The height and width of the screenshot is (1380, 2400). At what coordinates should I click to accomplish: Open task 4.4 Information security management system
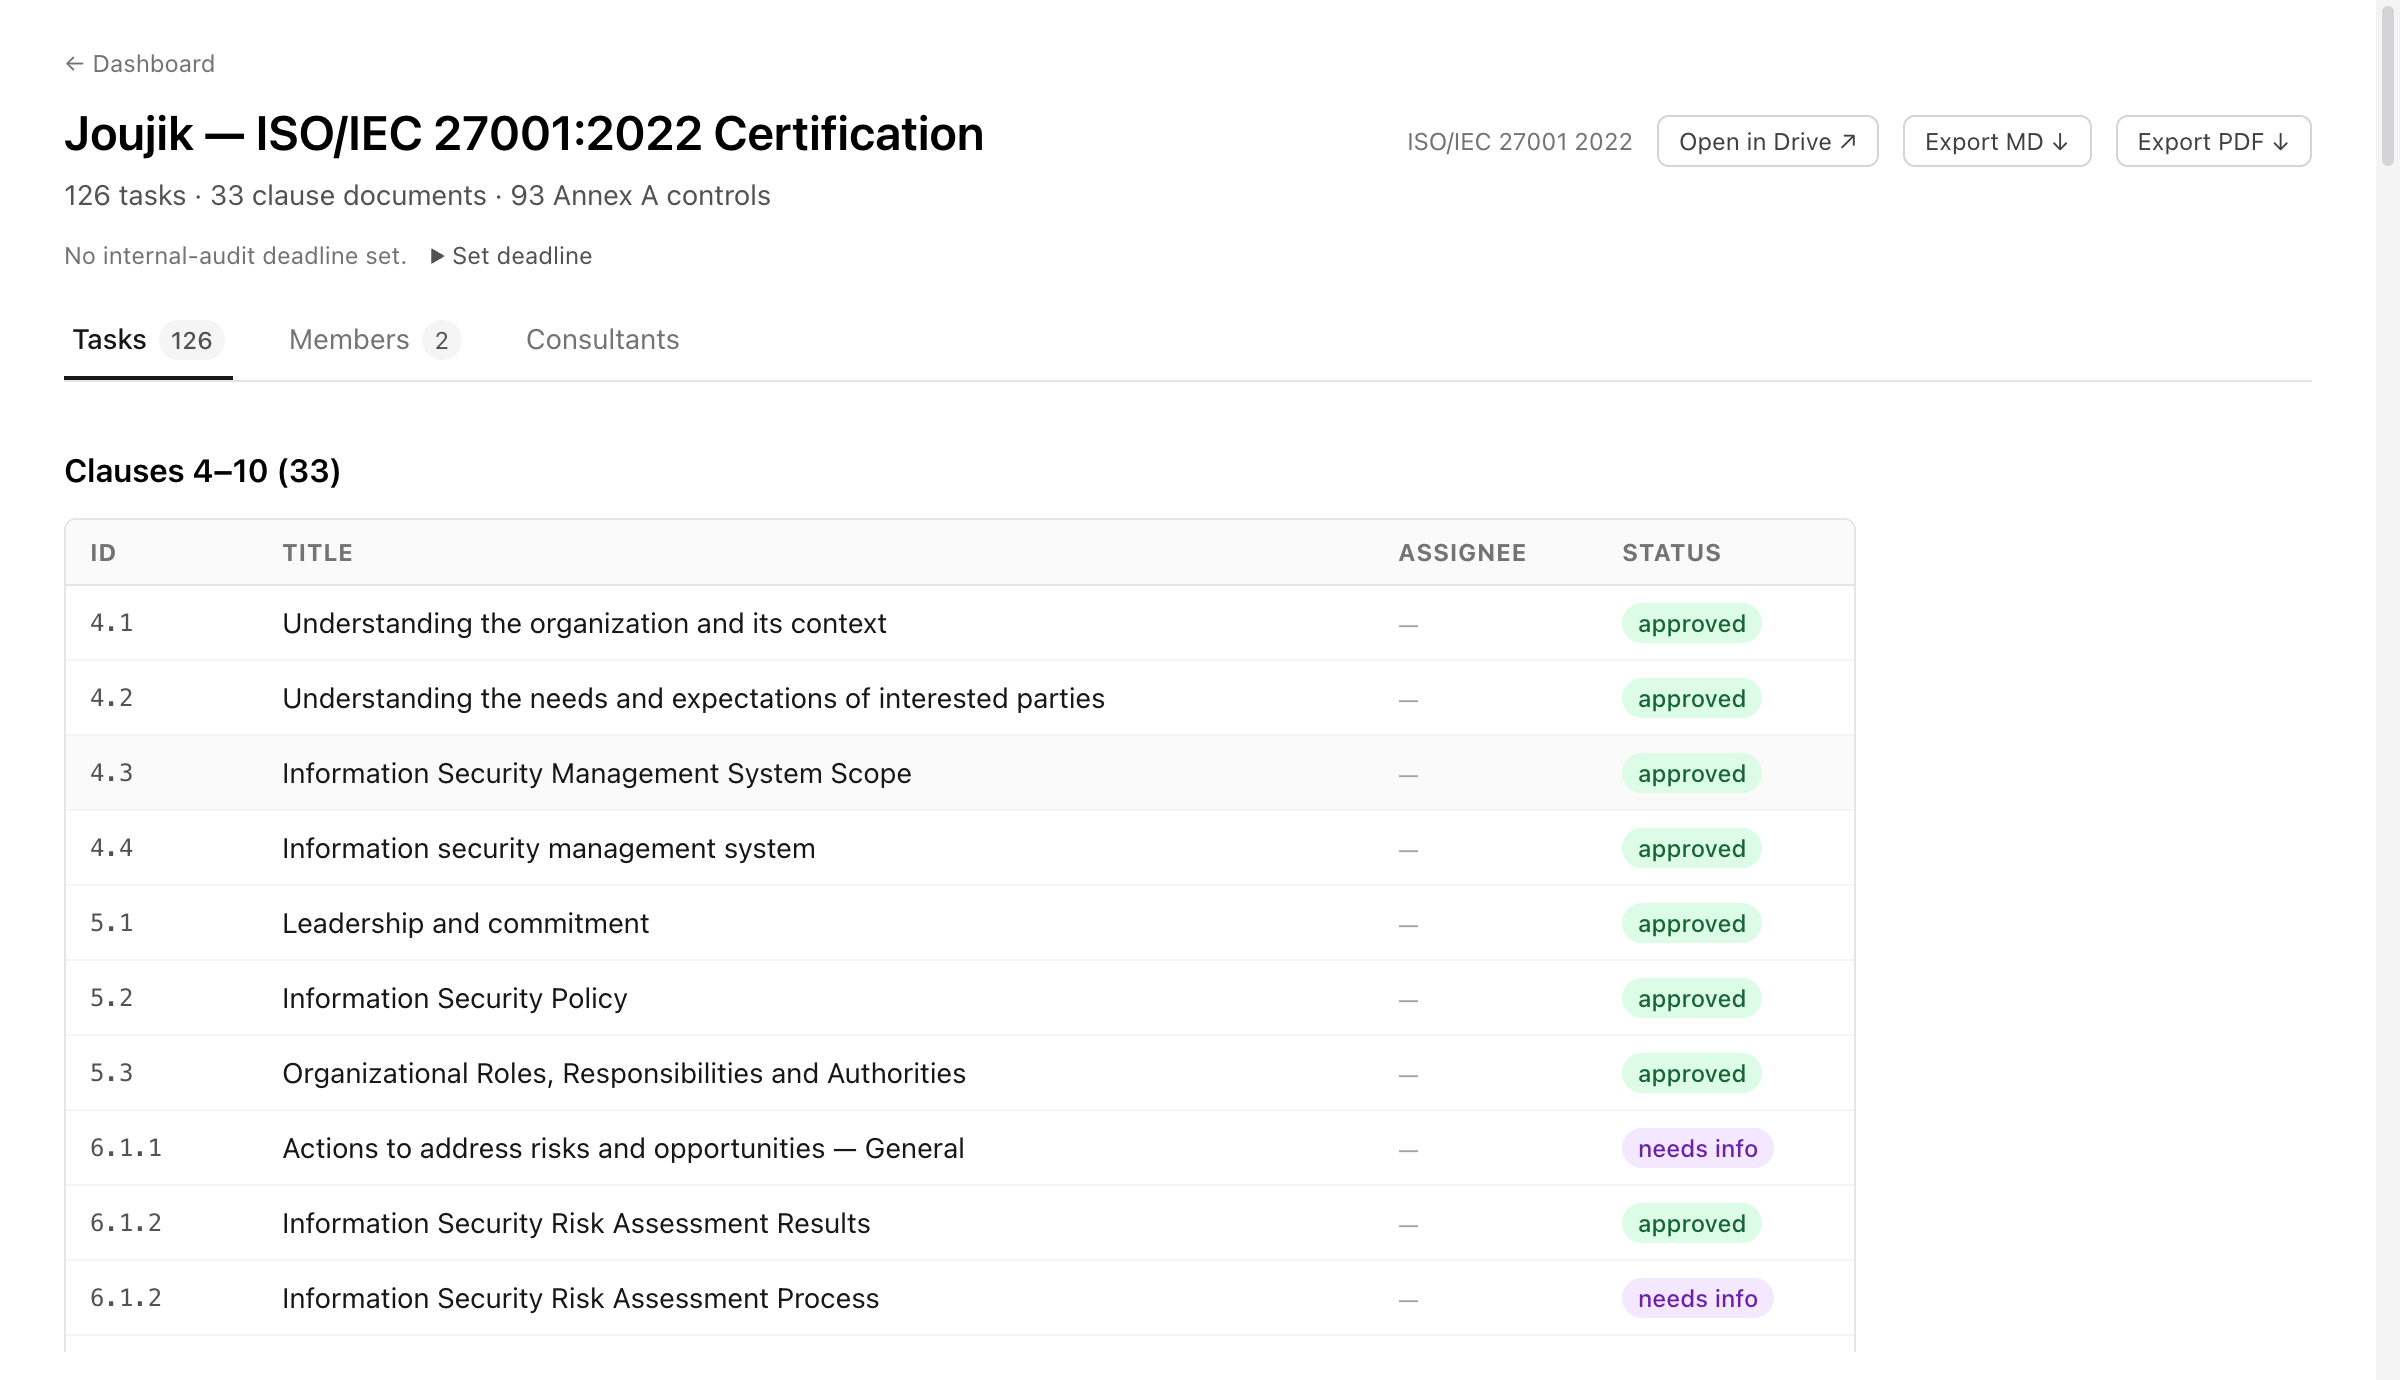[549, 848]
